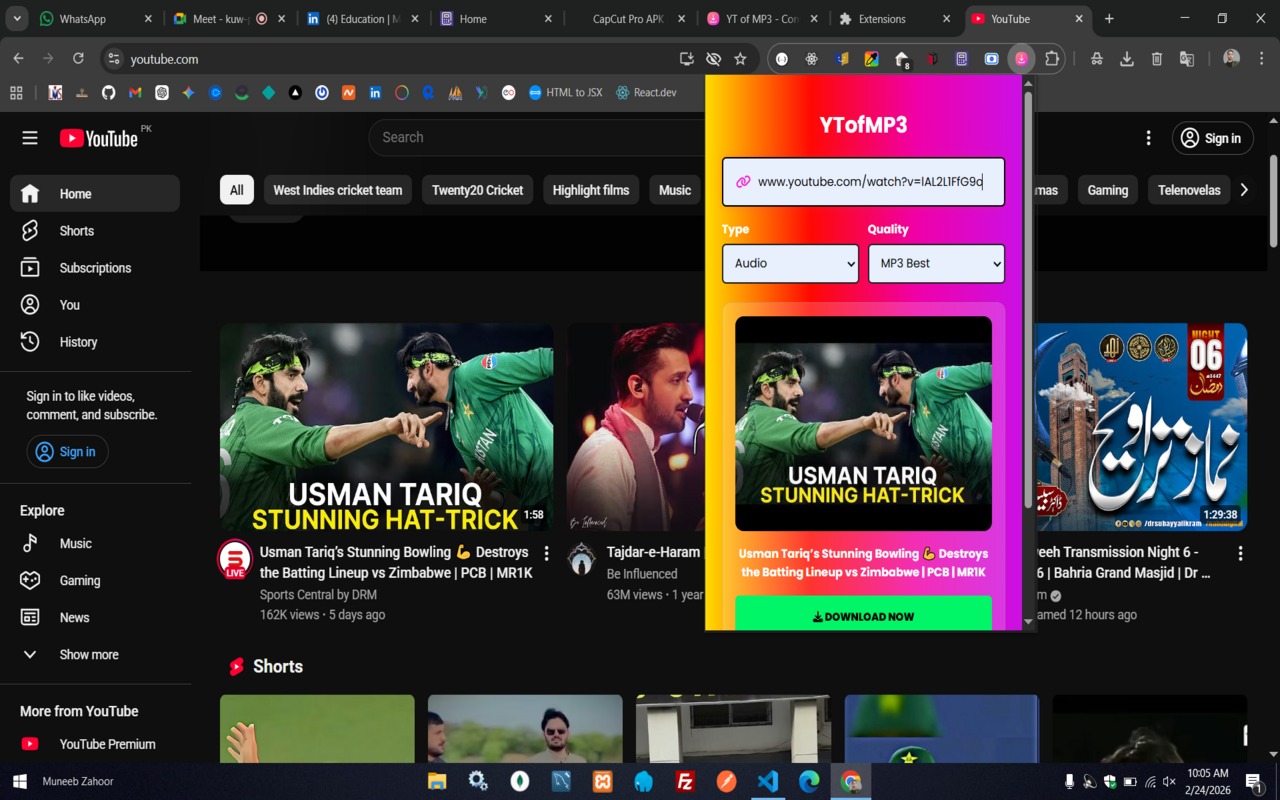Open Gaming under Explore in sidebar
The width and height of the screenshot is (1280, 800).
[x=95, y=581]
